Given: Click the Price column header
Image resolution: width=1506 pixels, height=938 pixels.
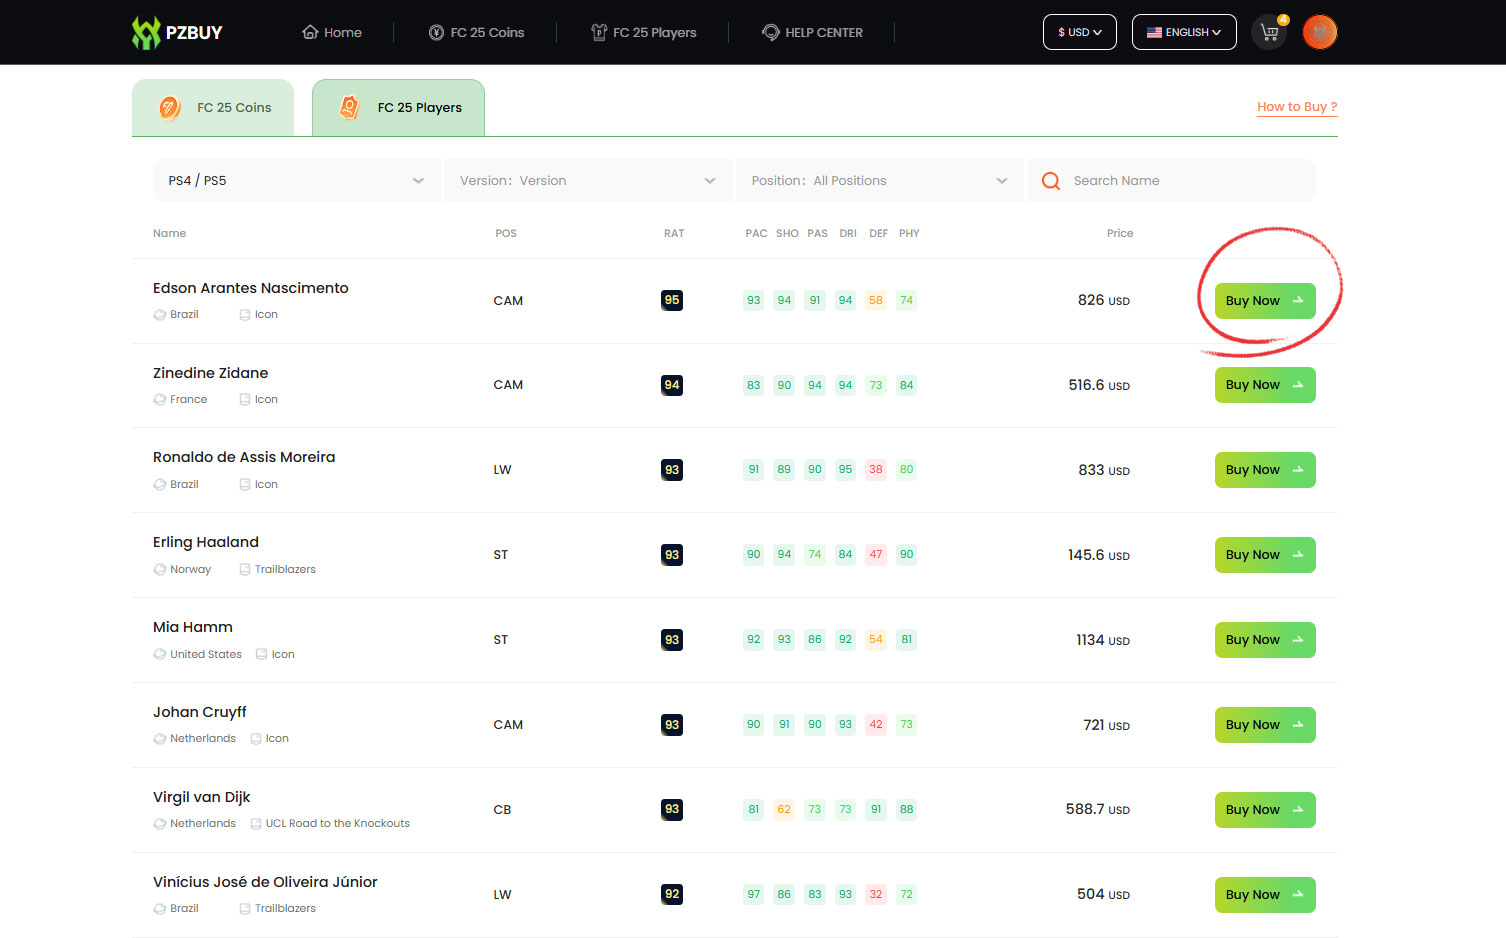Looking at the screenshot, I should pos(1120,233).
